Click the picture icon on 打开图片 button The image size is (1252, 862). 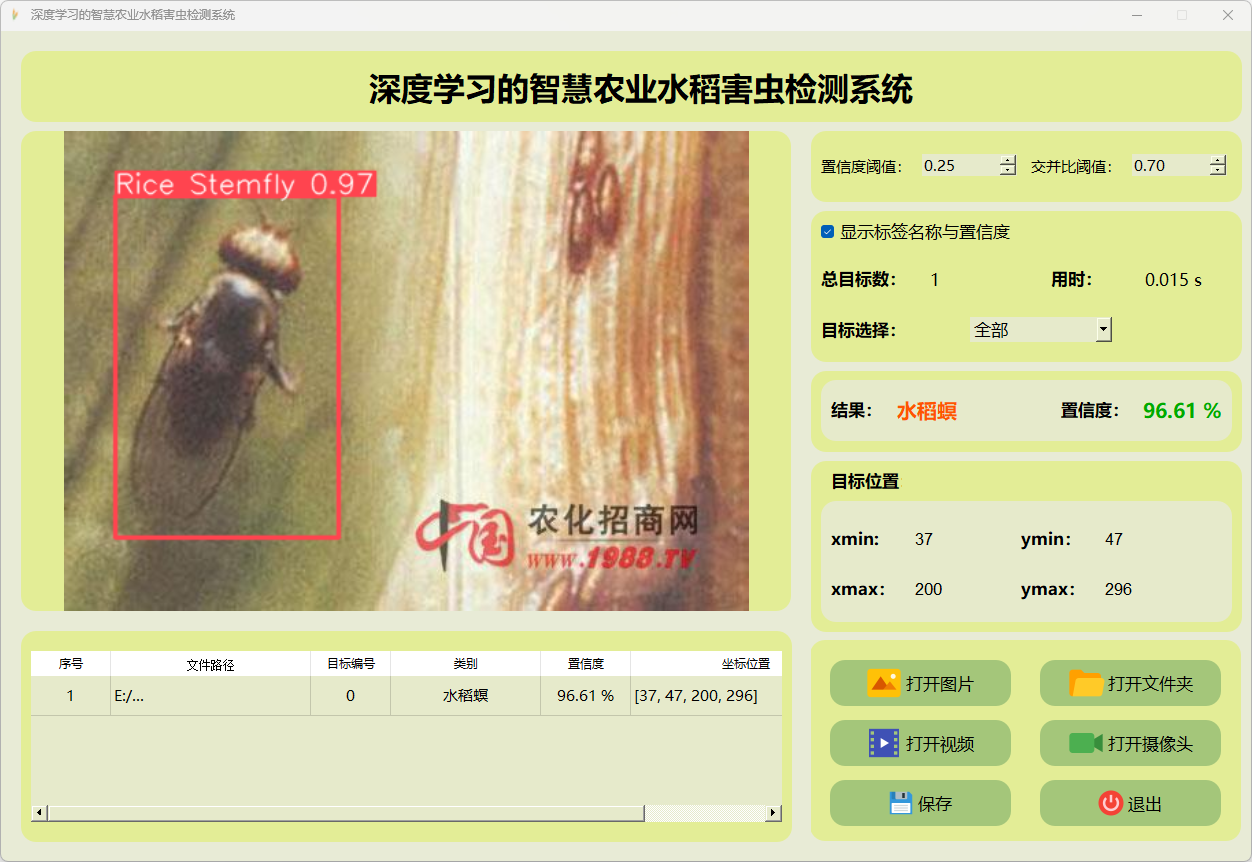pos(884,684)
